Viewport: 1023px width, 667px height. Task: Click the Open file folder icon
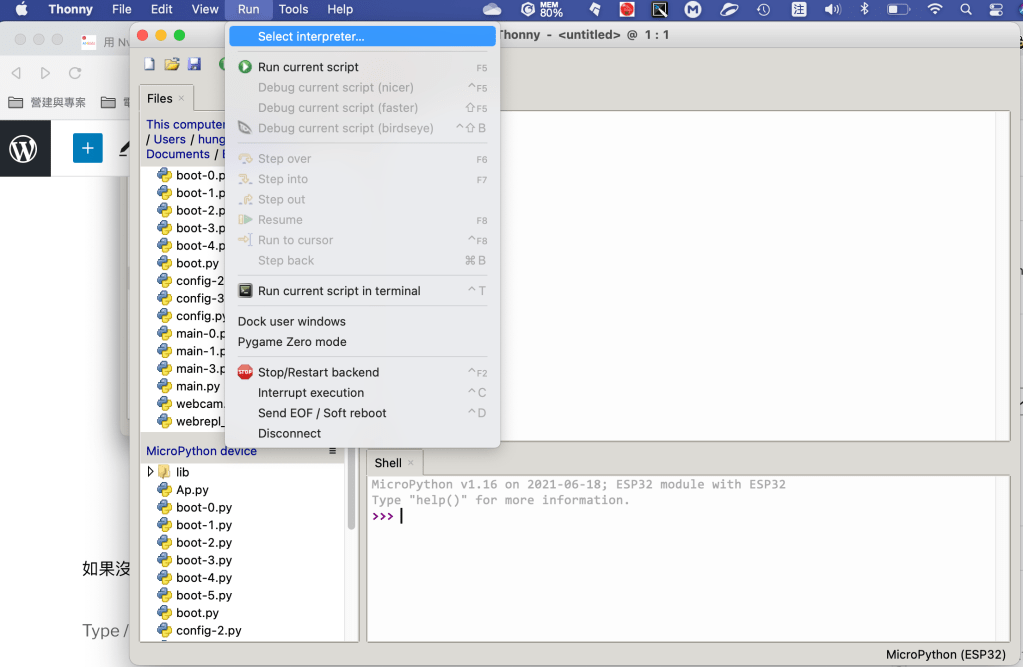click(x=172, y=64)
